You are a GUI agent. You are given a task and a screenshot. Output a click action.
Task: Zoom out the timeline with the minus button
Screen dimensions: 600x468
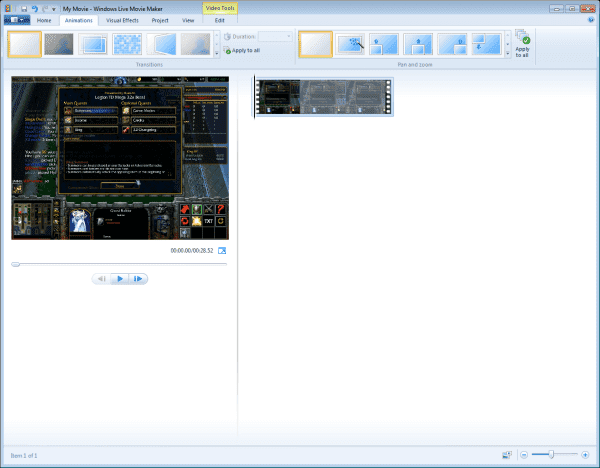click(524, 455)
